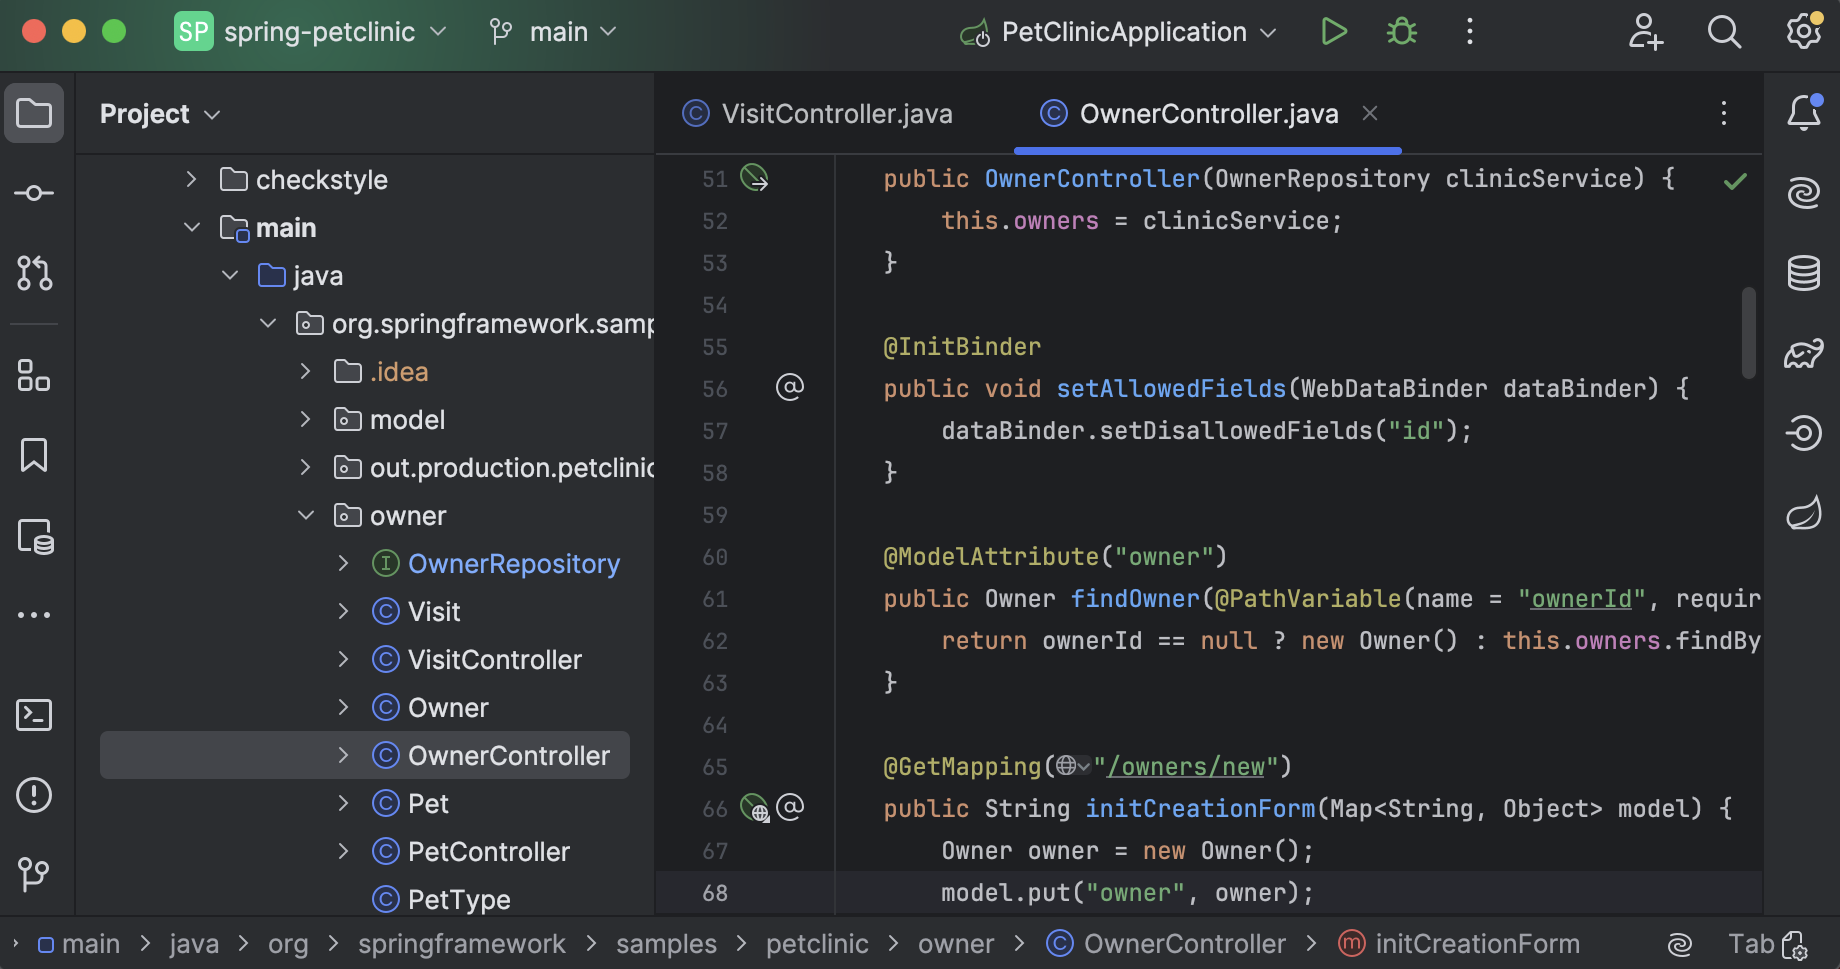
Task: Start debugging with the bug icon
Action: click(x=1401, y=31)
